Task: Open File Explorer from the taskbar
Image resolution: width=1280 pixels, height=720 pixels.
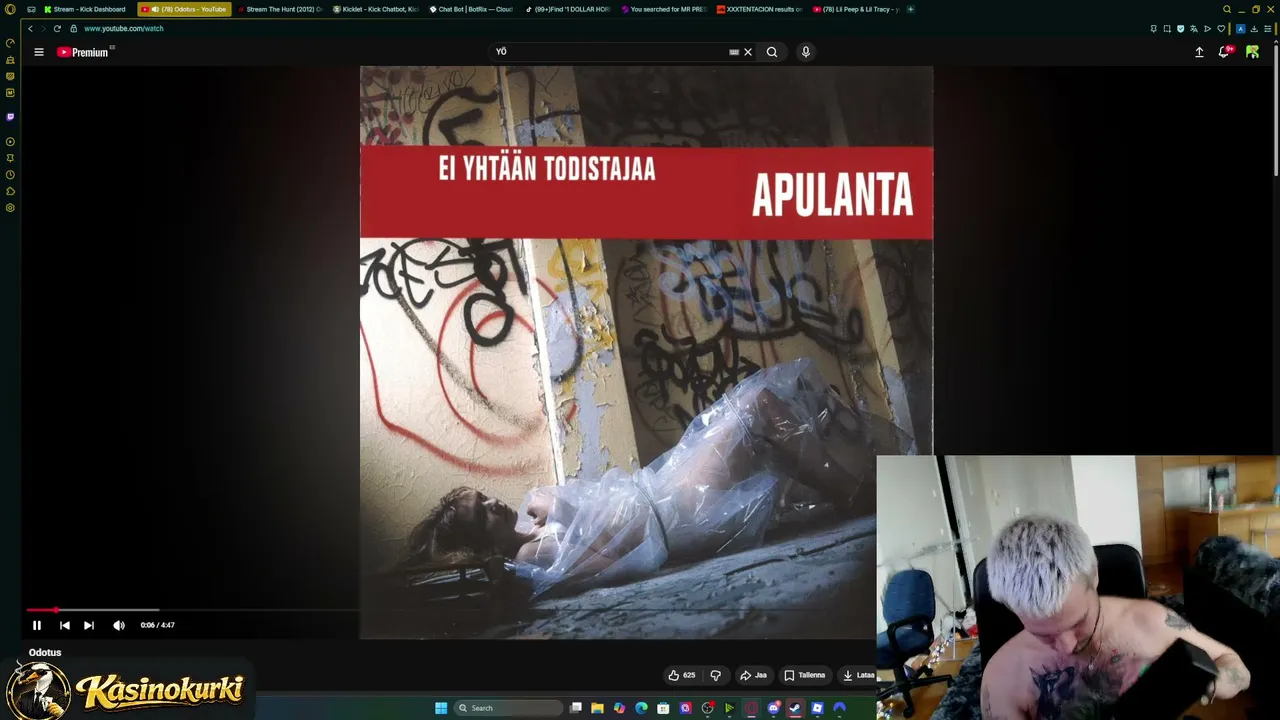Action: pyautogui.click(x=597, y=708)
